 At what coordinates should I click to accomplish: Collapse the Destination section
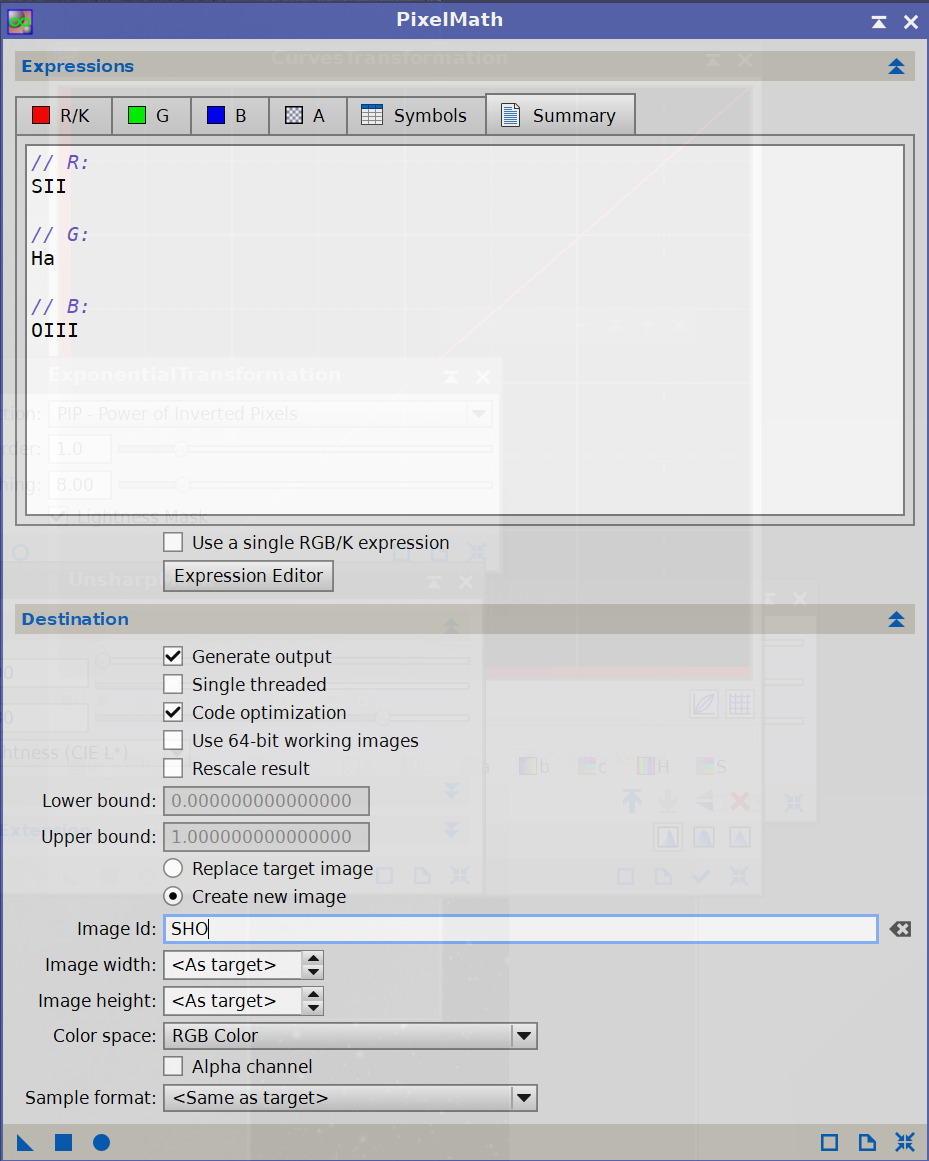point(896,620)
